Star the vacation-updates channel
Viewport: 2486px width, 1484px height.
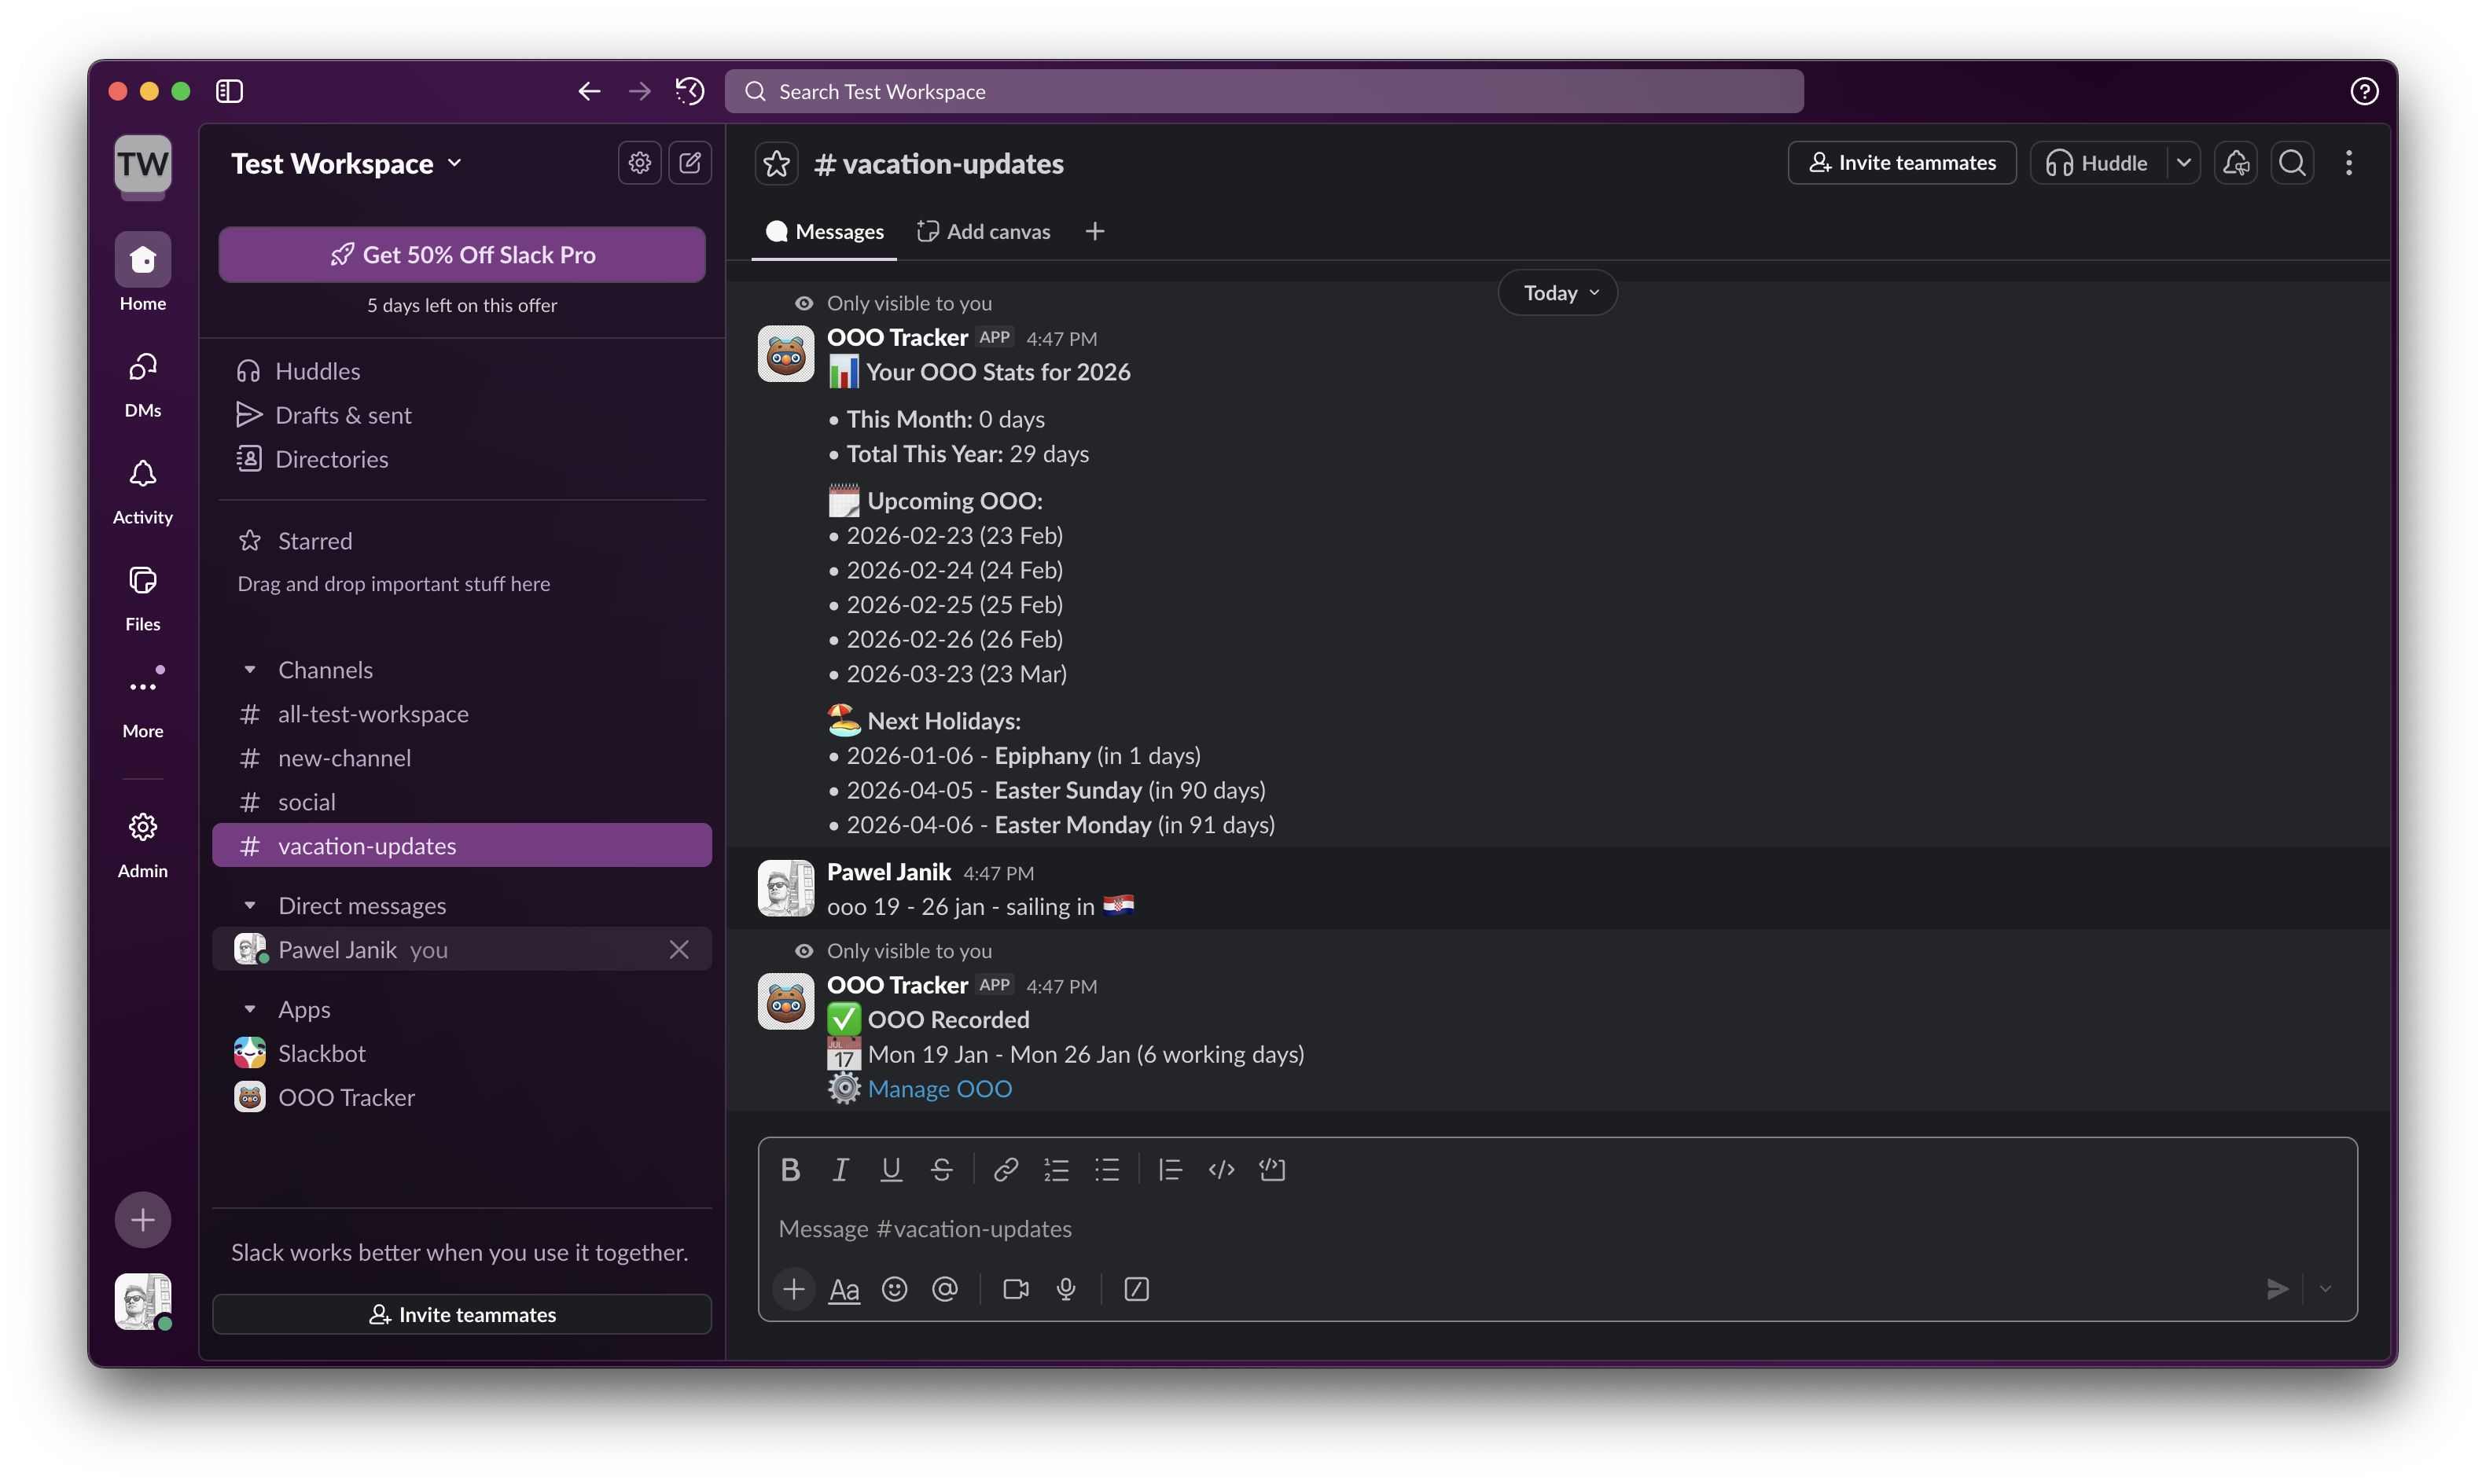[775, 163]
